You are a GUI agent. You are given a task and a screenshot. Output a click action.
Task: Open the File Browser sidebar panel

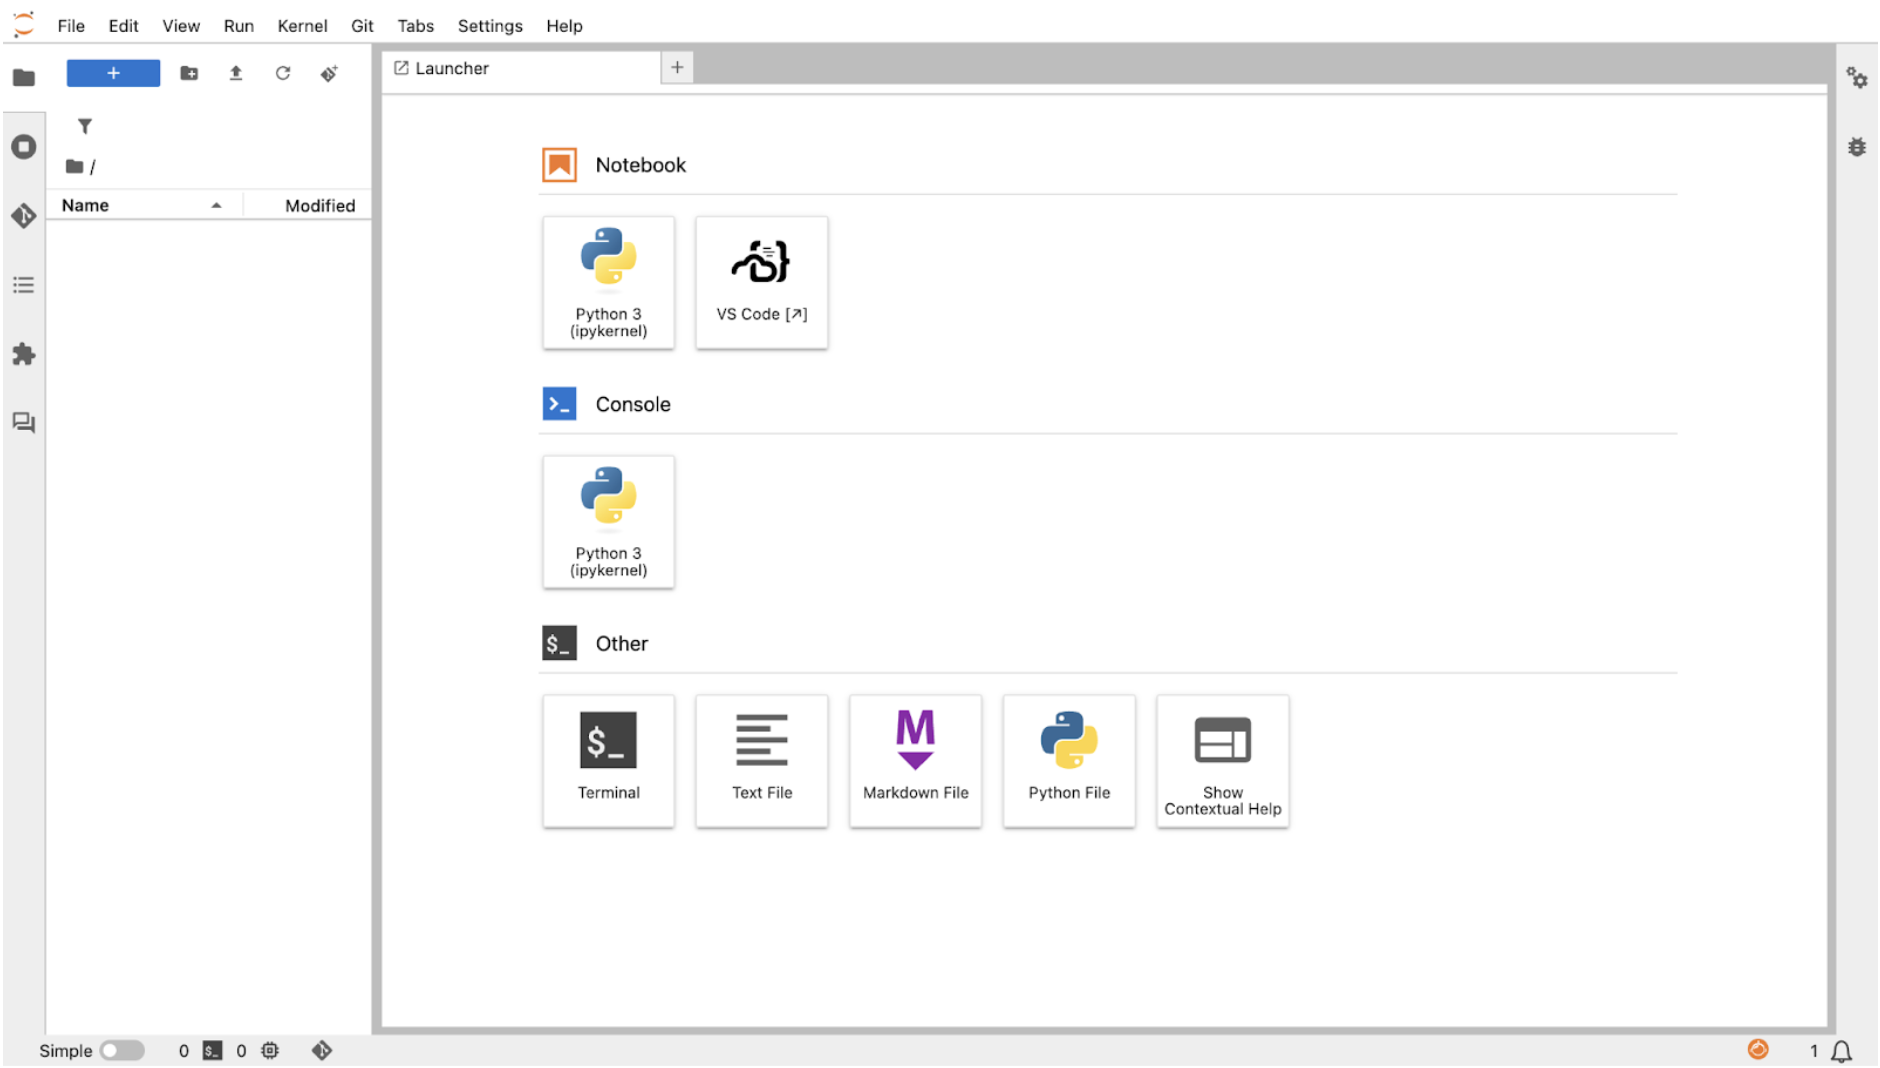pos(24,77)
